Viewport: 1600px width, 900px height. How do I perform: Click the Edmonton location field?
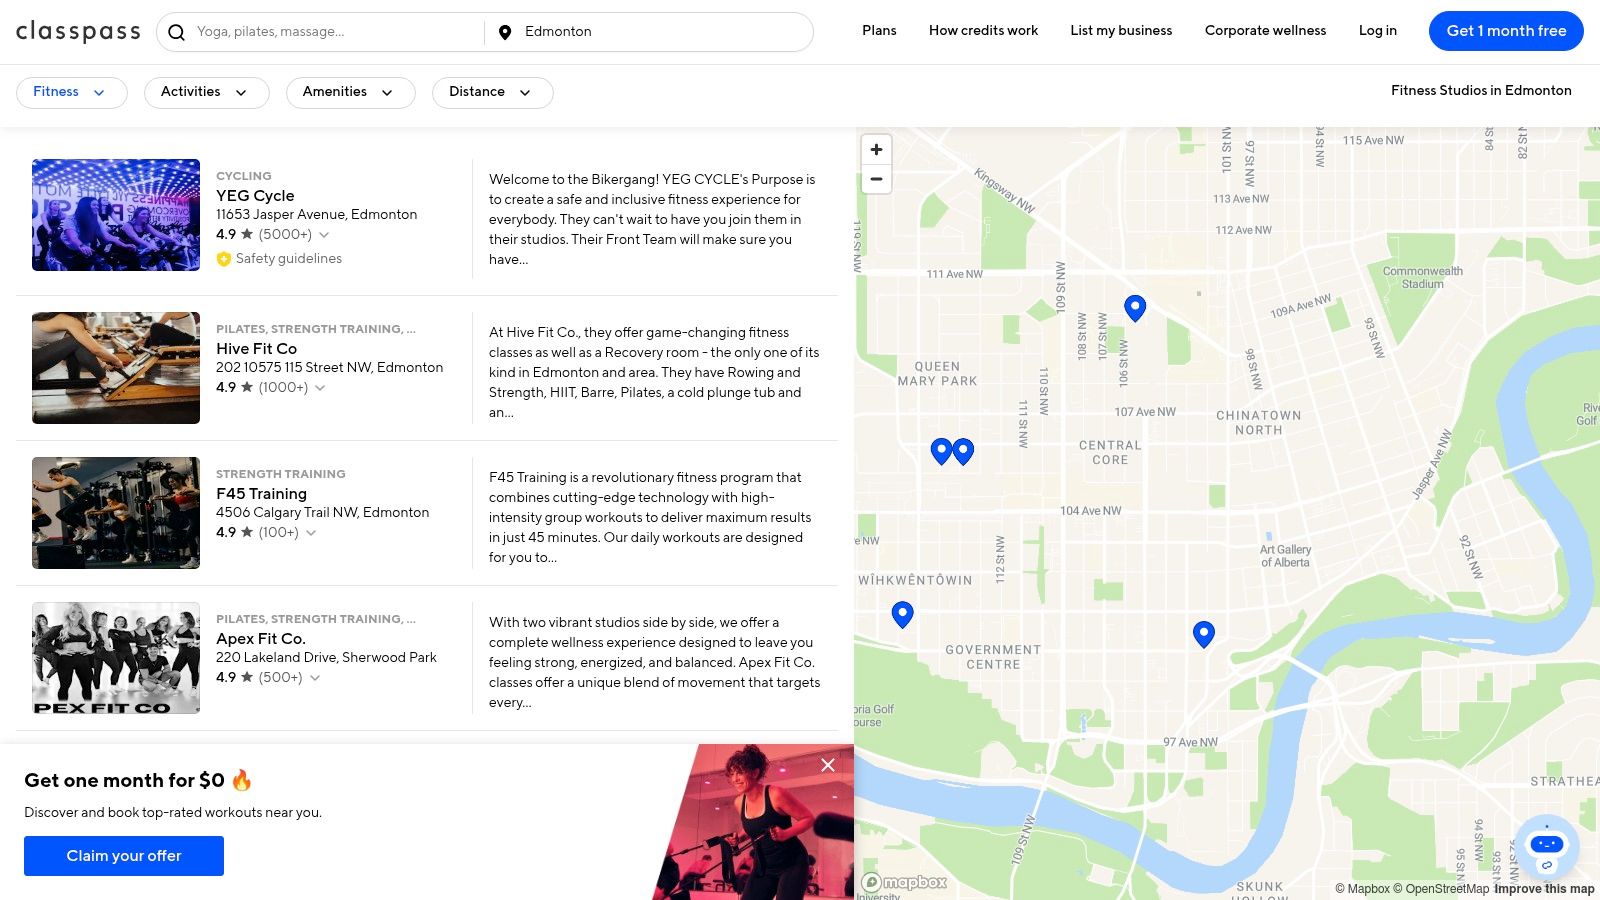click(660, 32)
